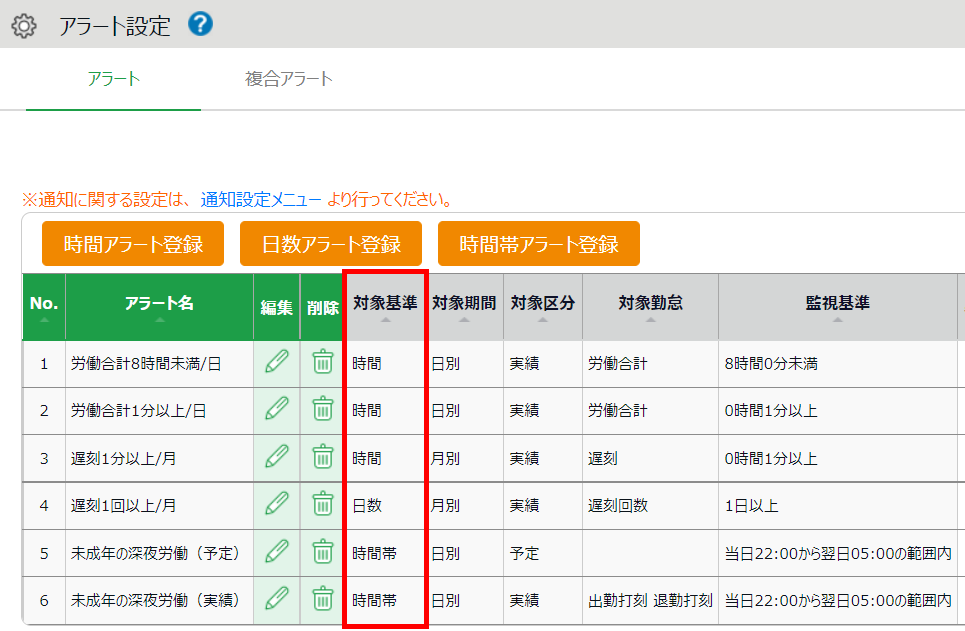This screenshot has width=965, height=631.
Task: Select the alert name 遅刻1分以上/月
Action: point(124,458)
